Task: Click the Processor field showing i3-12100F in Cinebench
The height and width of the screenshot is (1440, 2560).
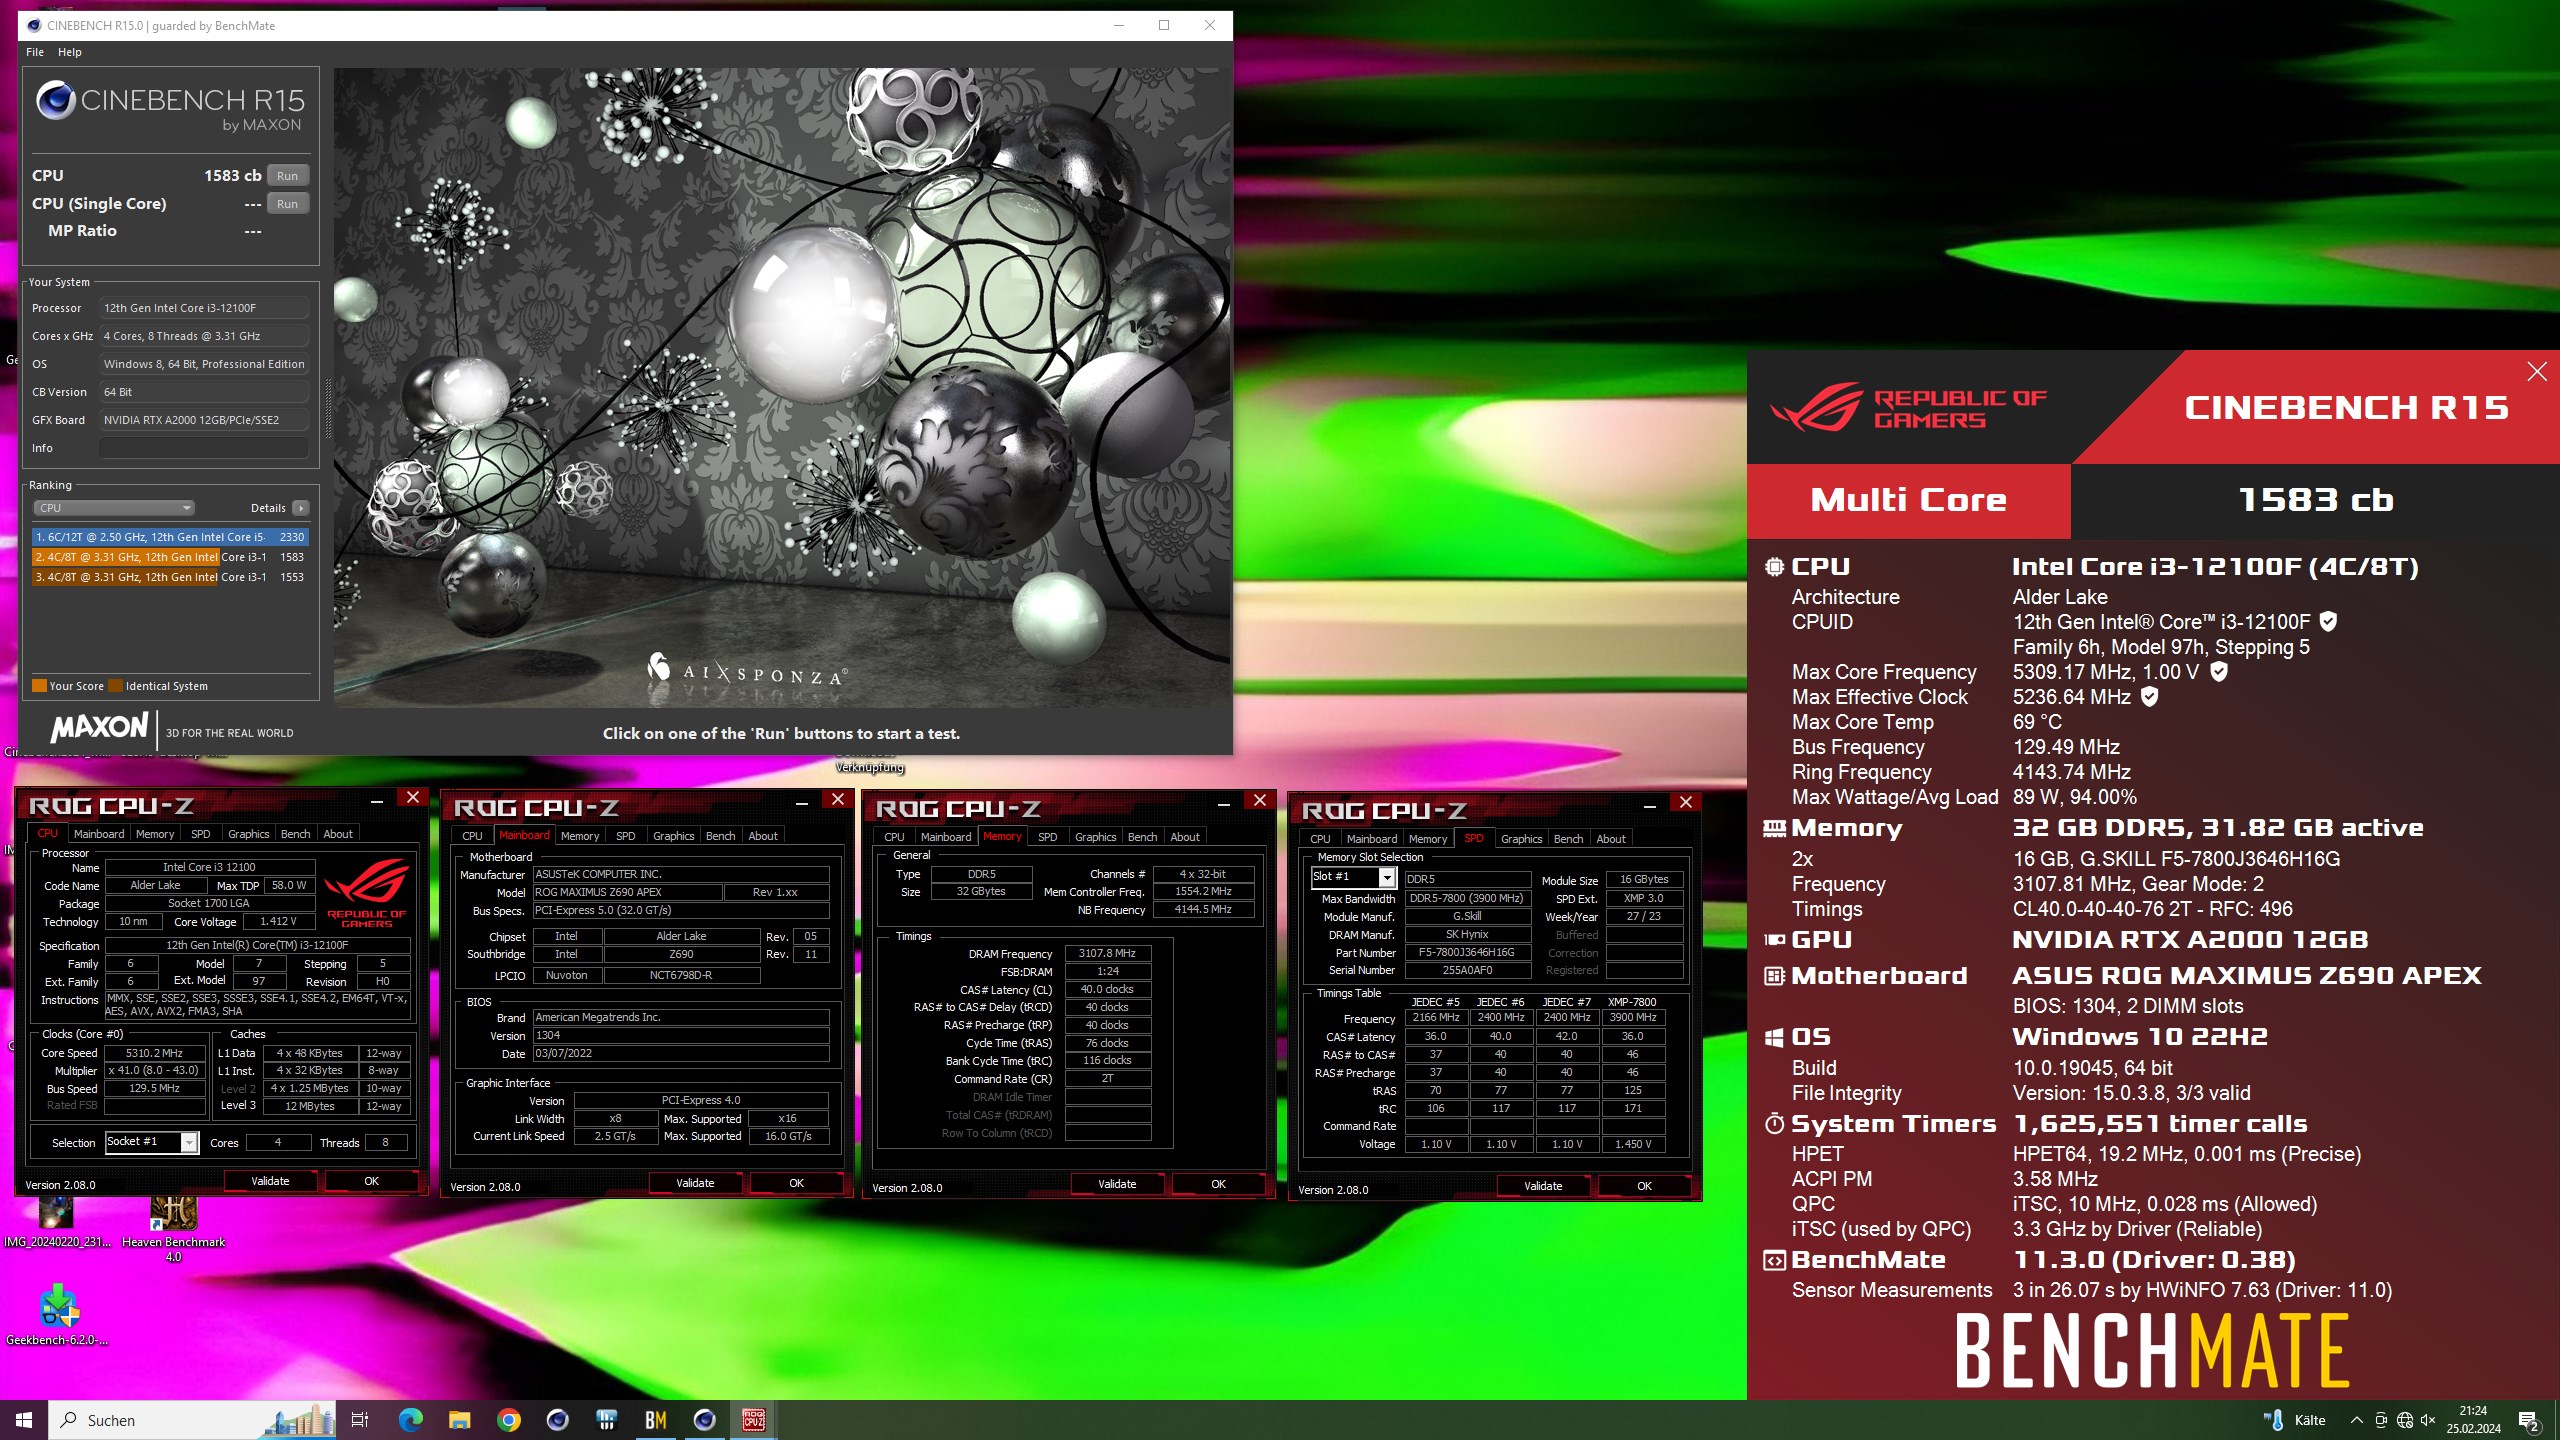Action: [x=204, y=308]
